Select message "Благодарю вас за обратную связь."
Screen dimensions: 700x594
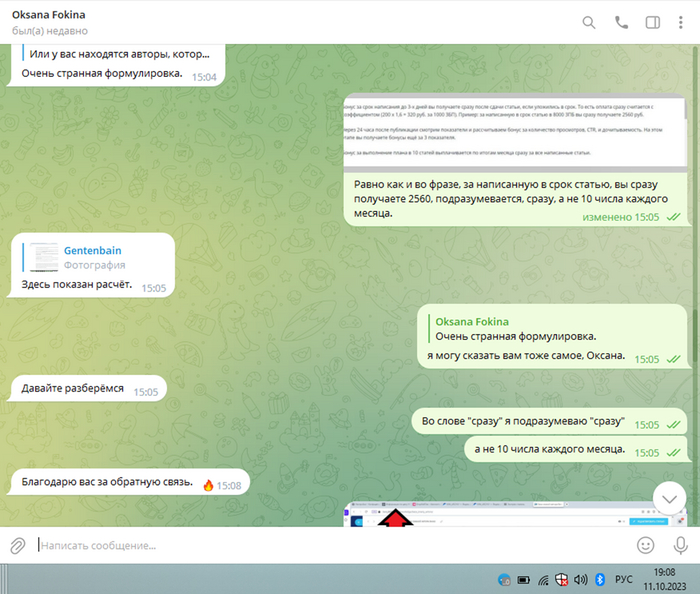[x=107, y=482]
